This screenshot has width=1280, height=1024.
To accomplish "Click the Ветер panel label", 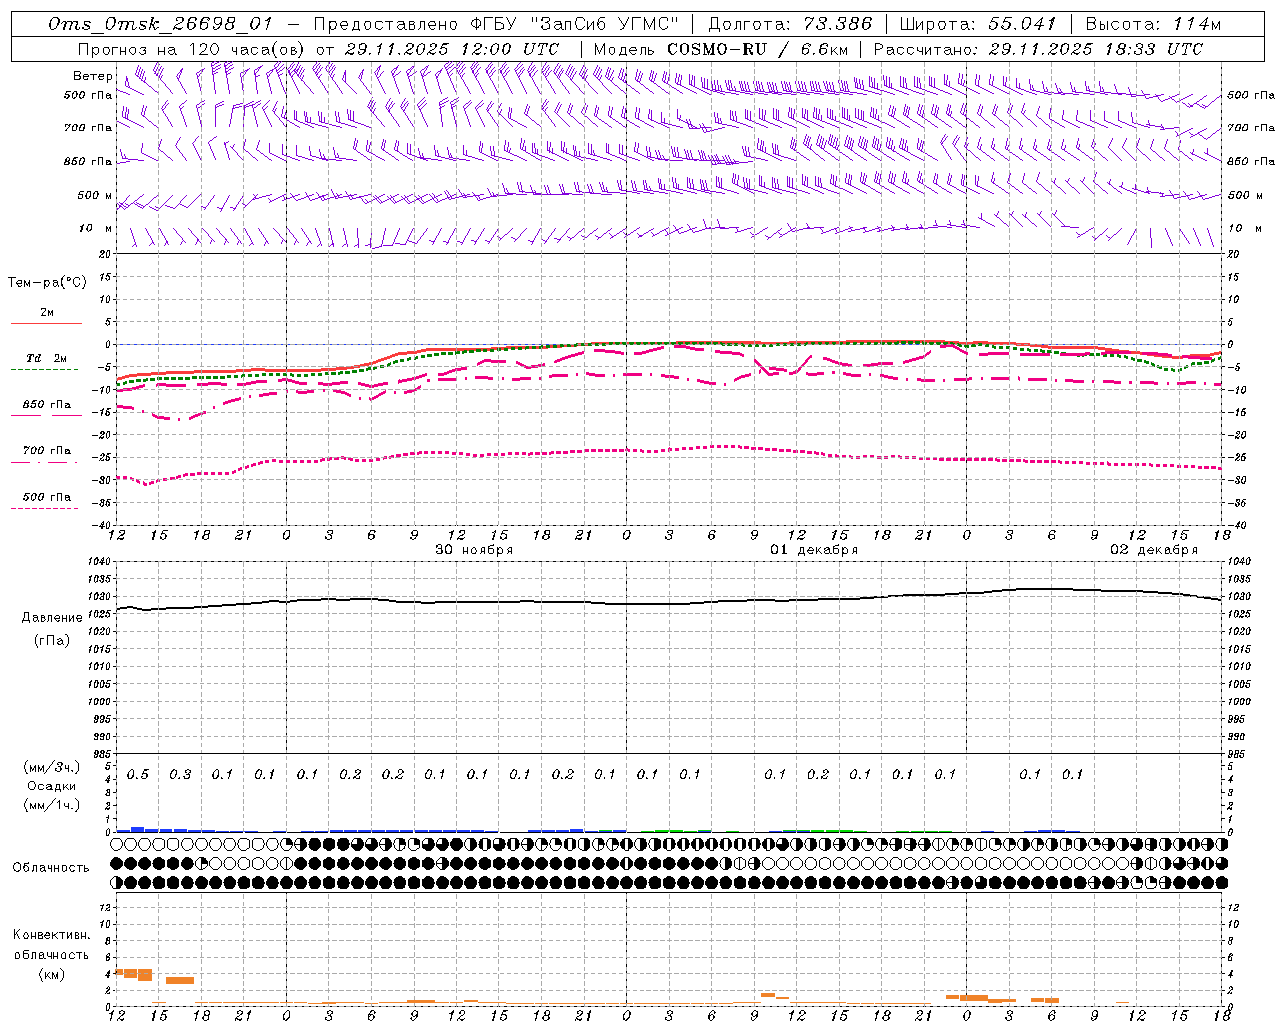I will coord(92,76).
